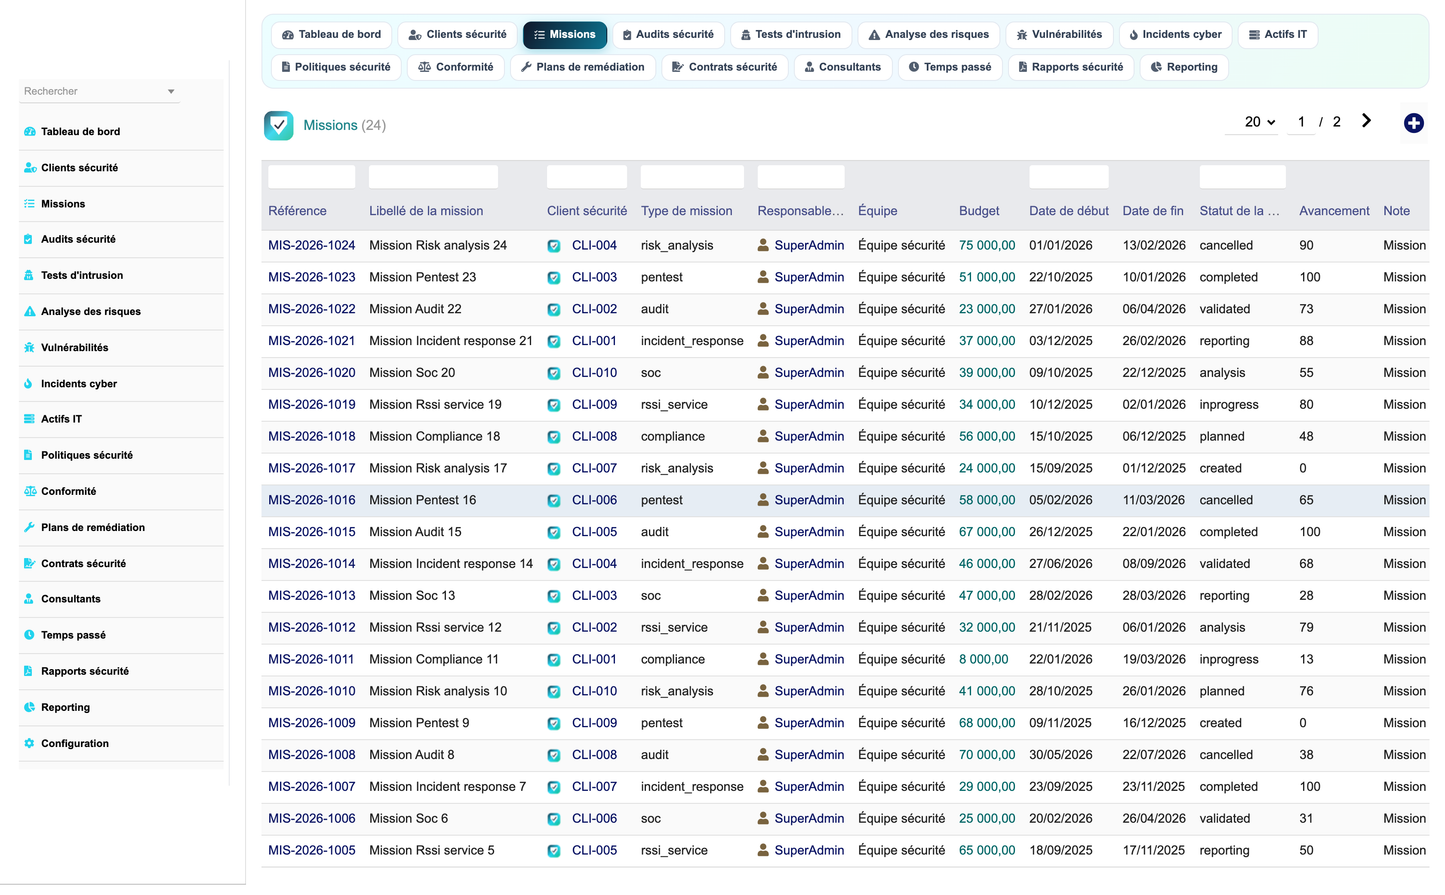Open mission MIS-2026-1019 link
1445x895 pixels.
pos(312,404)
